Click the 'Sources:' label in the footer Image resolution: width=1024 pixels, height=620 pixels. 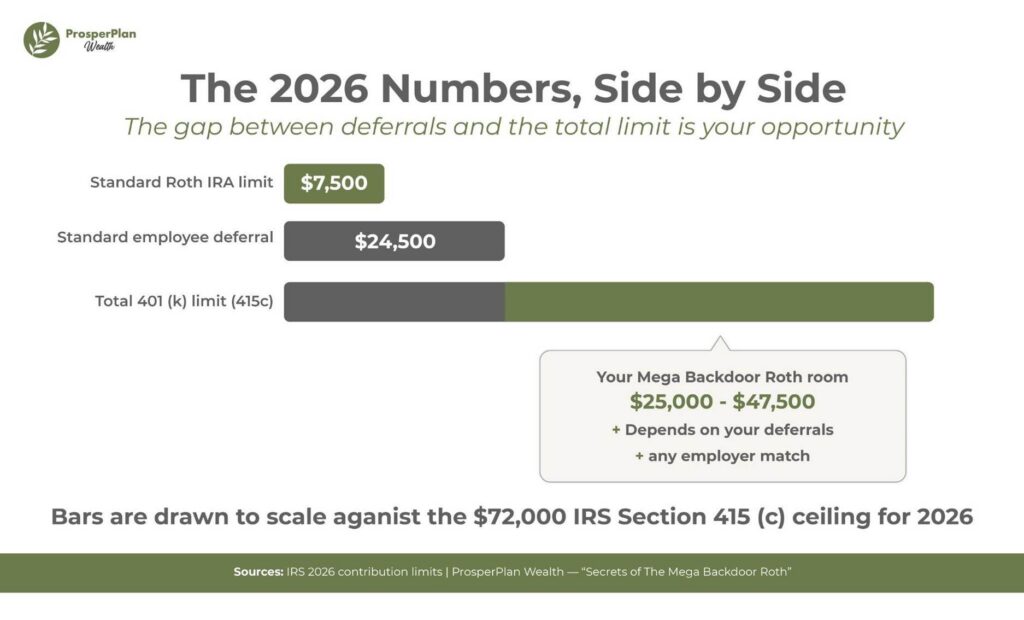click(259, 572)
